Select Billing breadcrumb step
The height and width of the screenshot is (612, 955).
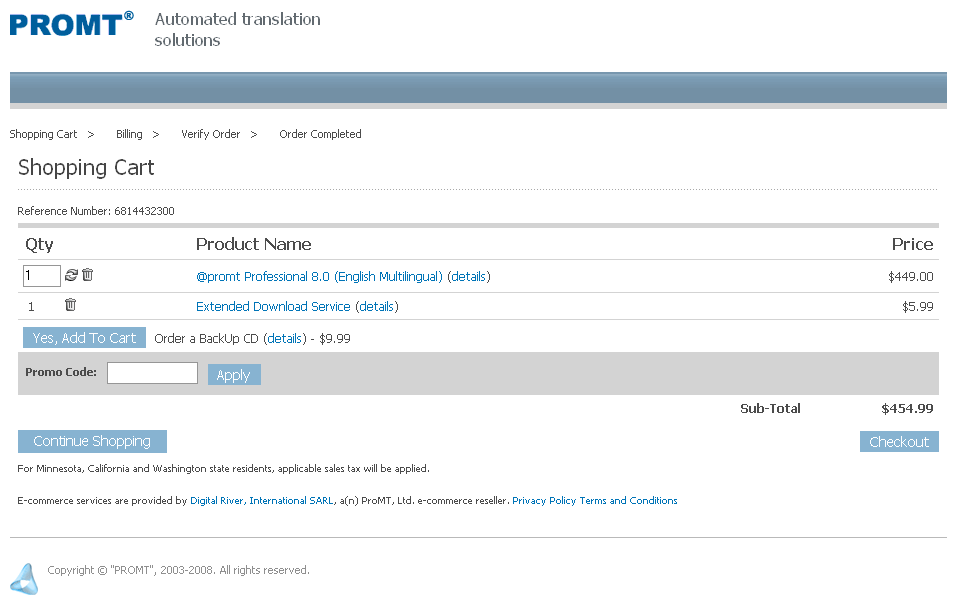pos(129,134)
